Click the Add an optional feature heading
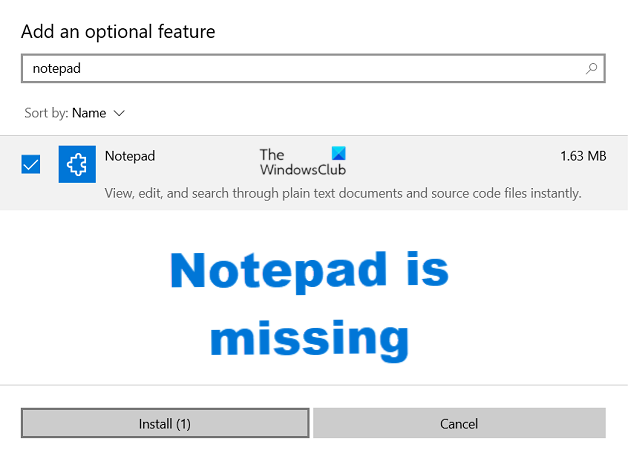Image resolution: width=628 pixels, height=459 pixels. (118, 31)
